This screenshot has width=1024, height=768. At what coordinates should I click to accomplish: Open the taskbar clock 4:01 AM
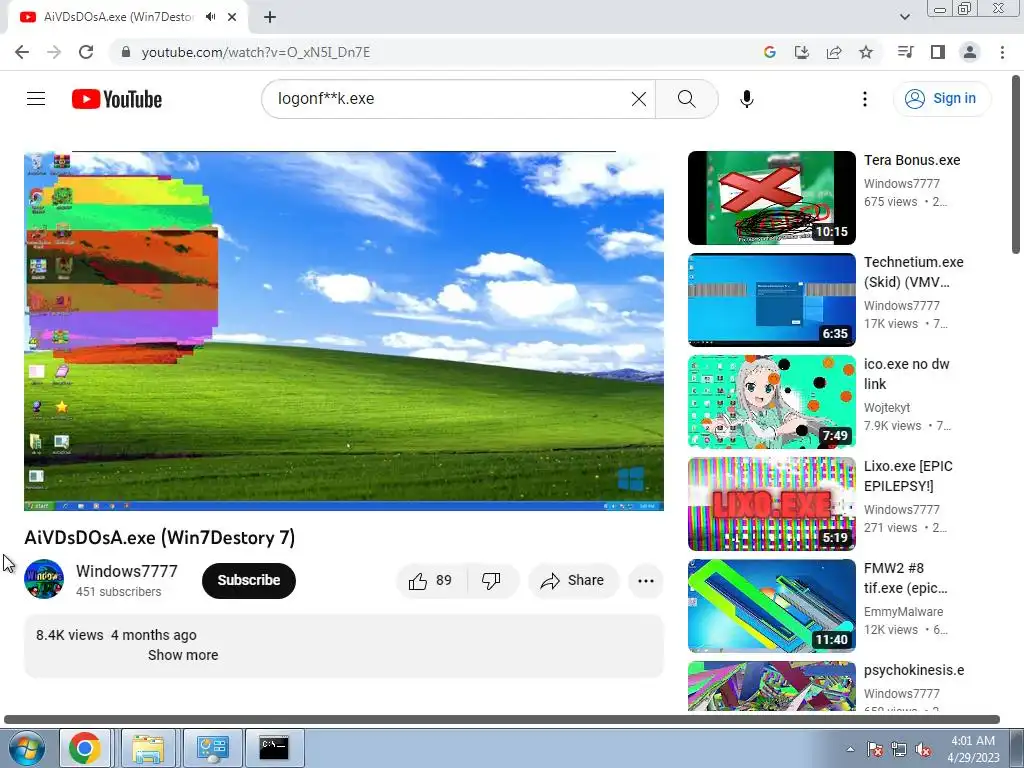click(x=973, y=749)
